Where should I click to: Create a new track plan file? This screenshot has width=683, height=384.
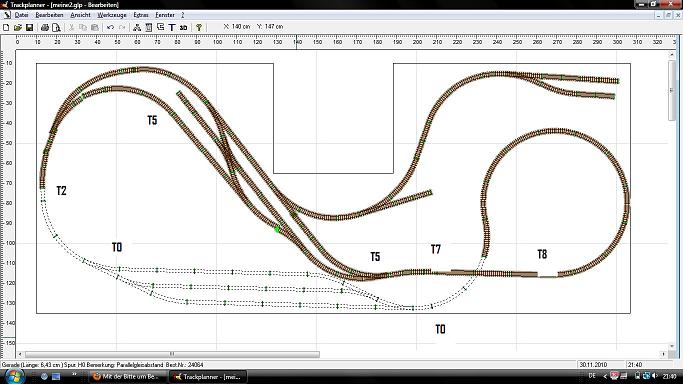coord(6,27)
